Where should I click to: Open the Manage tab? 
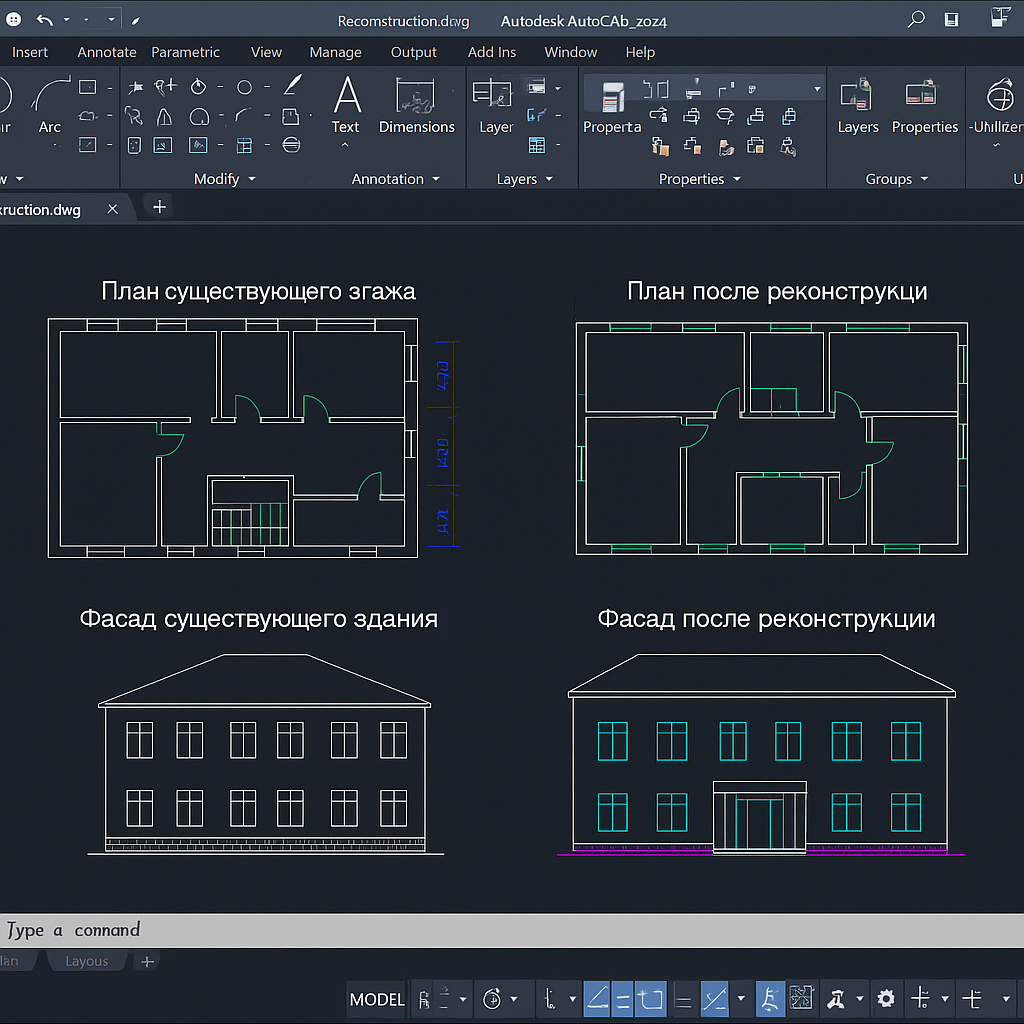click(335, 52)
